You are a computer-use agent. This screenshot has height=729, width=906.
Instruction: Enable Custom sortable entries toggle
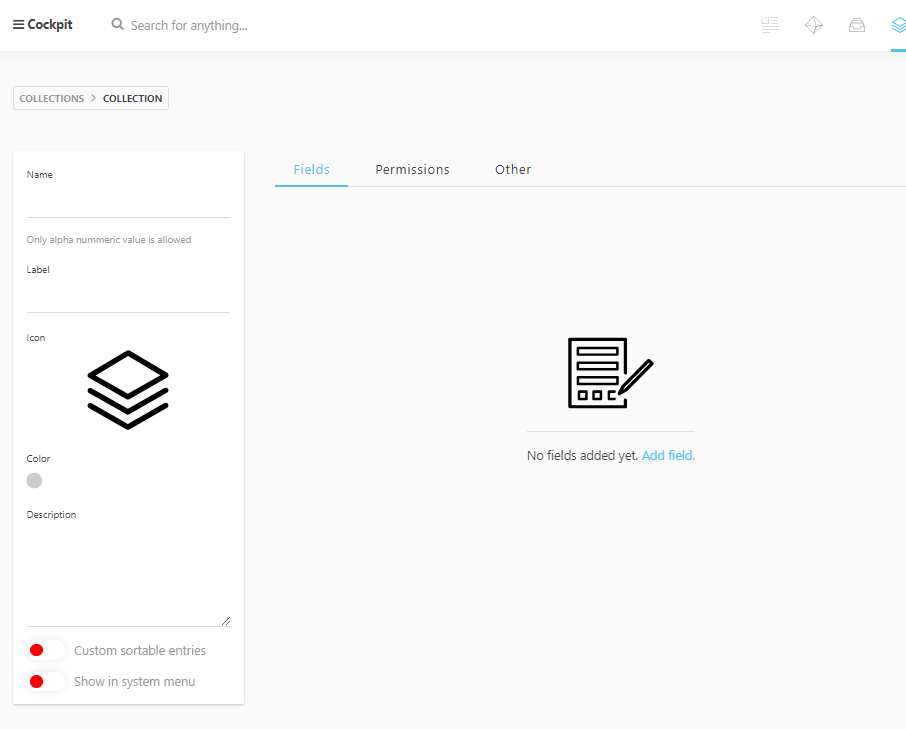pos(46,650)
